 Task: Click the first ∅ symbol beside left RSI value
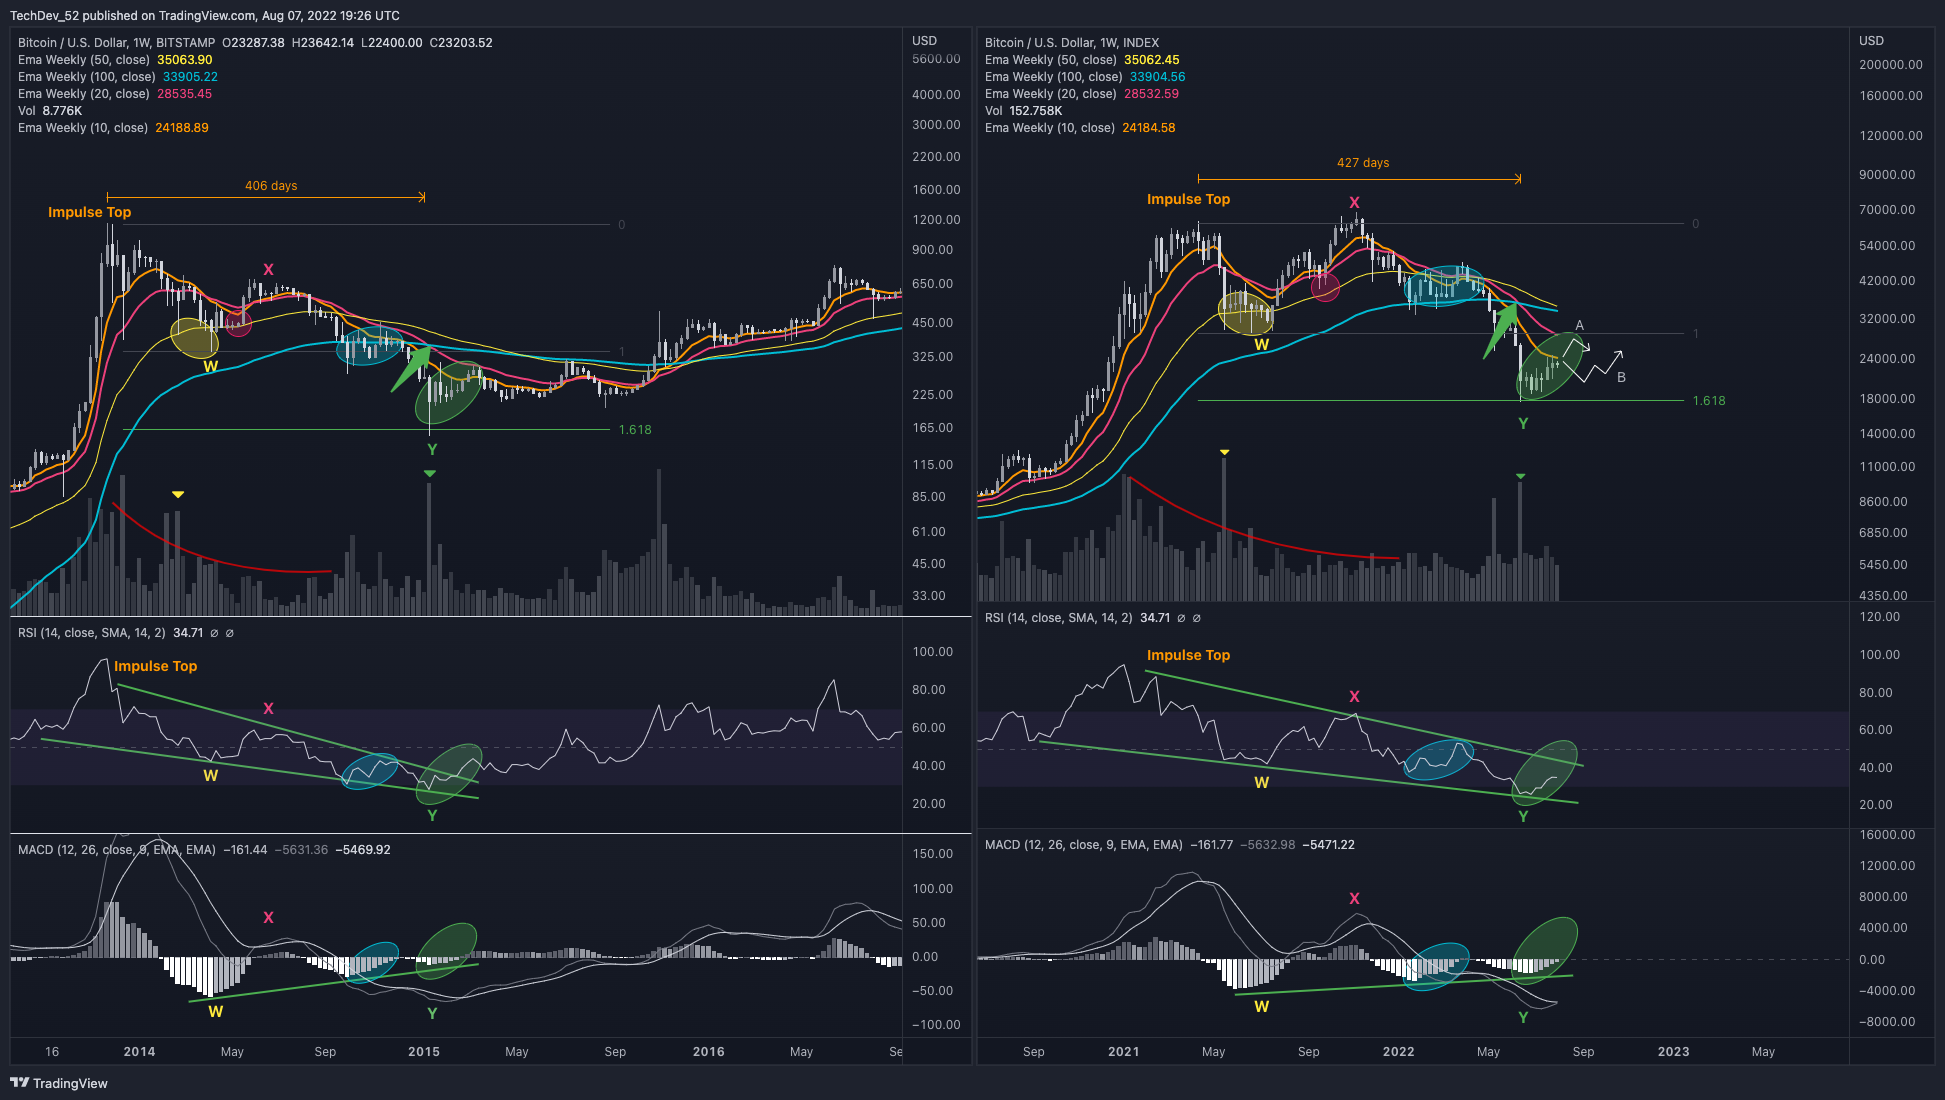pyautogui.click(x=214, y=633)
